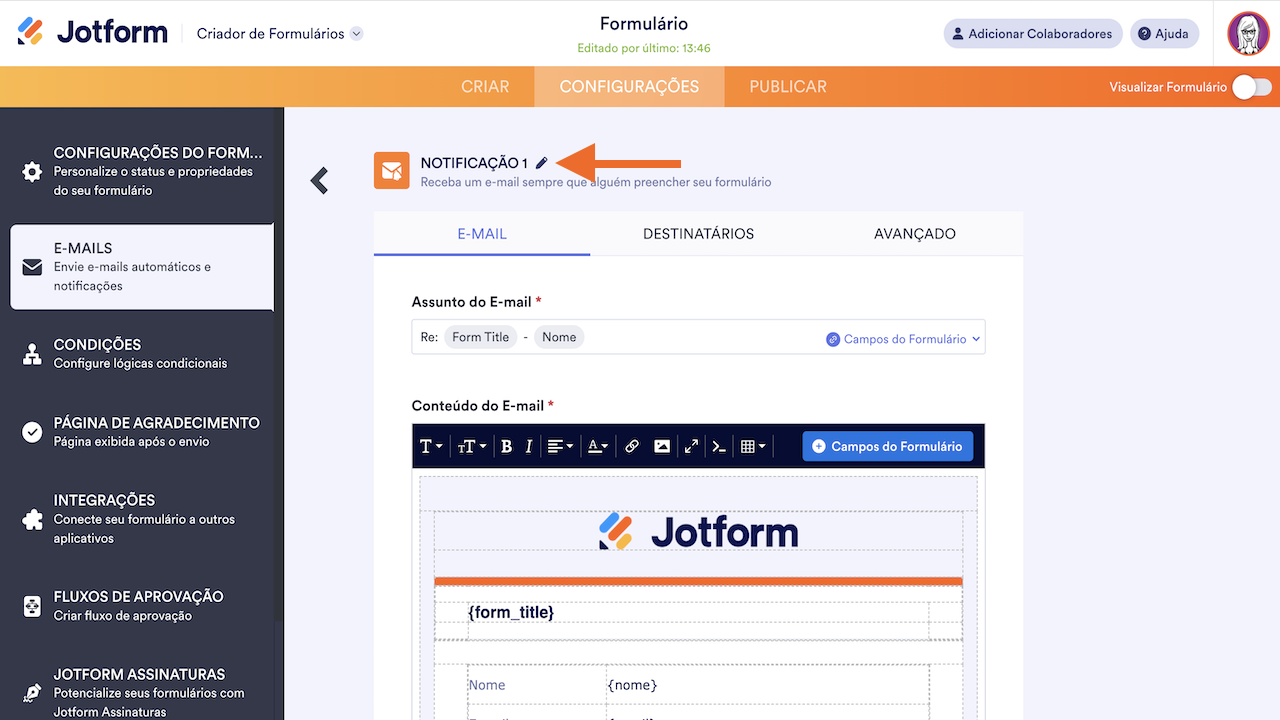Click the pencil icon to rename Notificação 1
Screen dimensions: 1280x720
541,163
